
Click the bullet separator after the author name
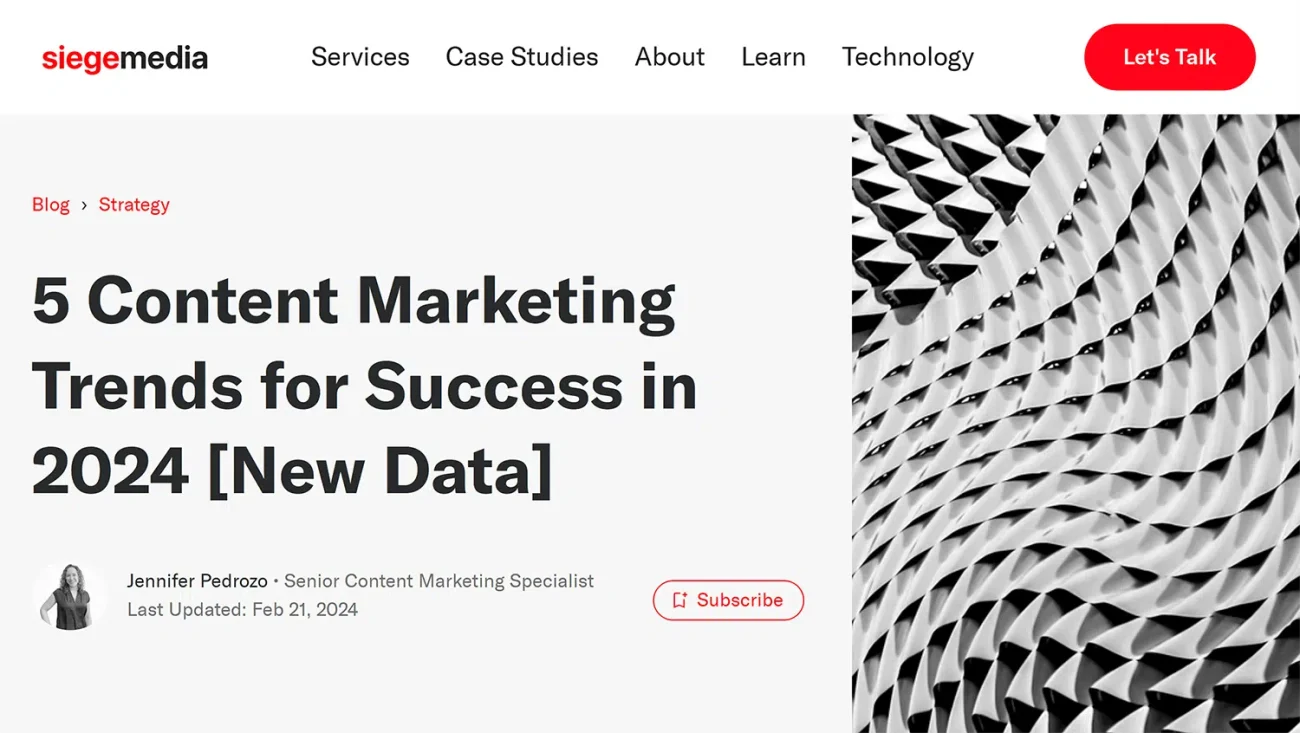tap(276, 581)
